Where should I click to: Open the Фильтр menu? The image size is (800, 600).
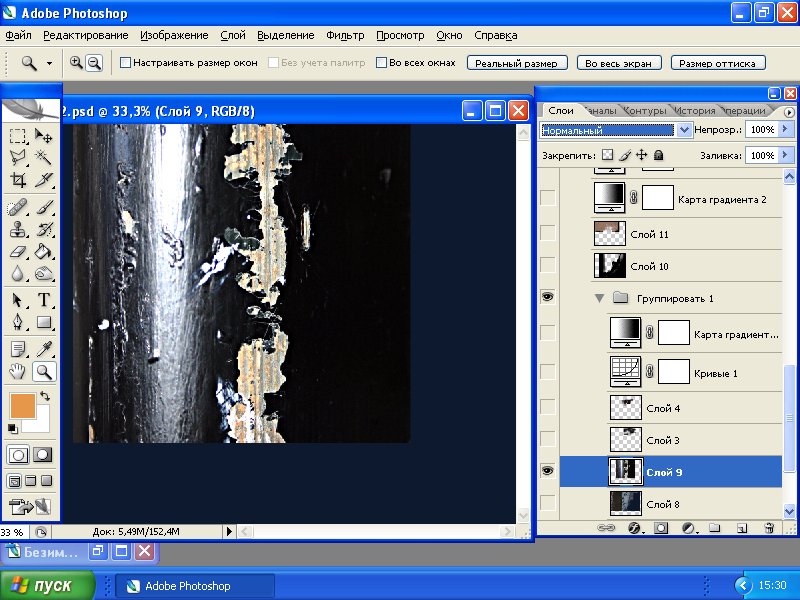(345, 35)
